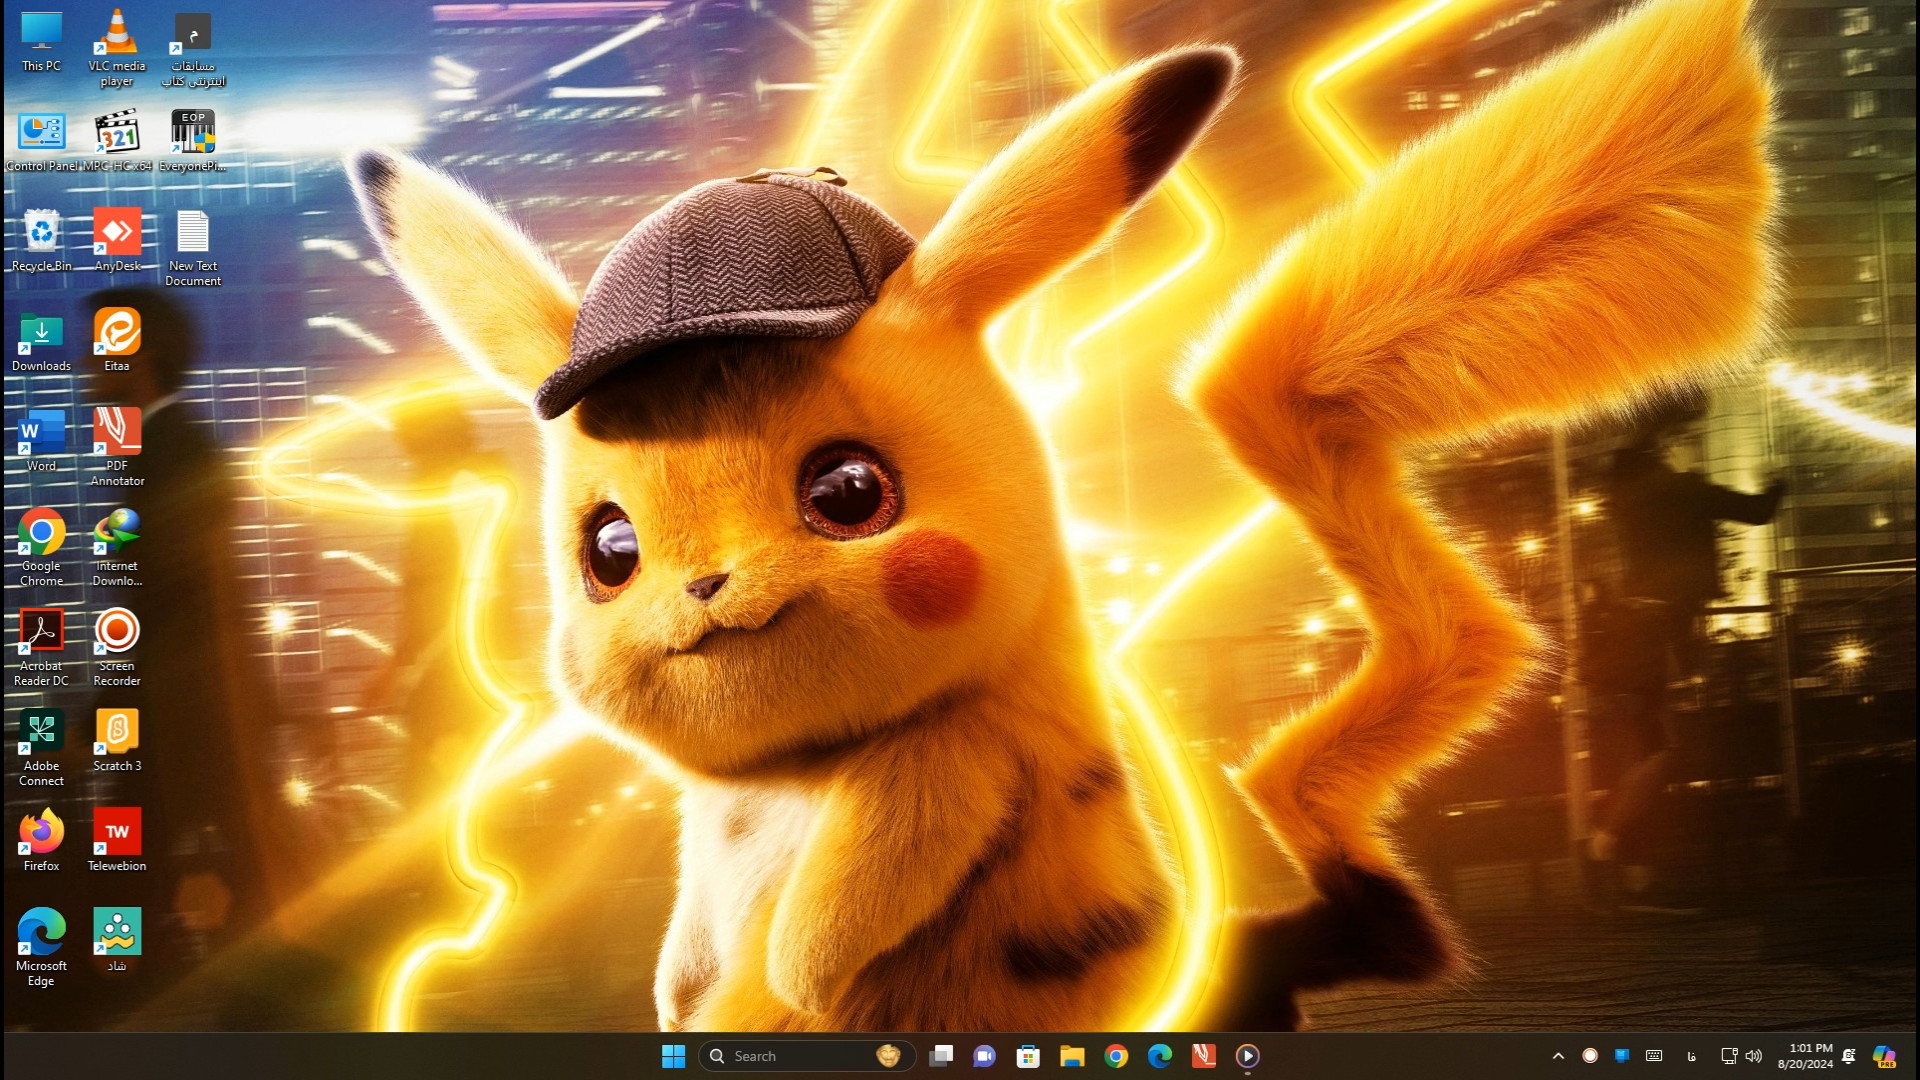
Task: Open Microsoft Store from the taskbar
Action: [x=1028, y=1056]
